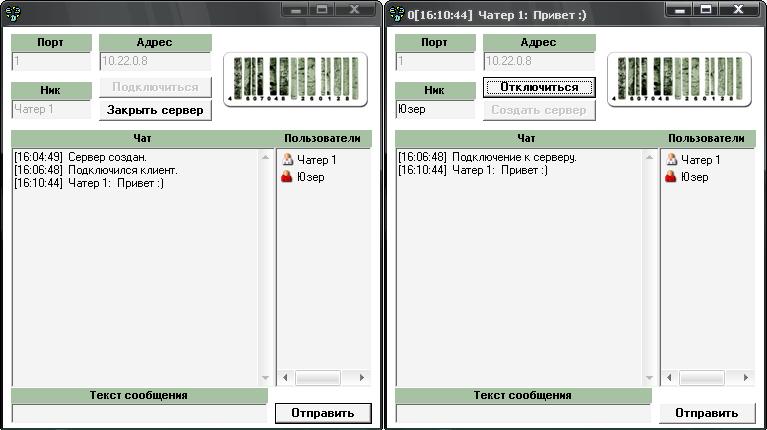
Task: Click the right users list's horizontal scrollbar thumb
Action: click(702, 378)
